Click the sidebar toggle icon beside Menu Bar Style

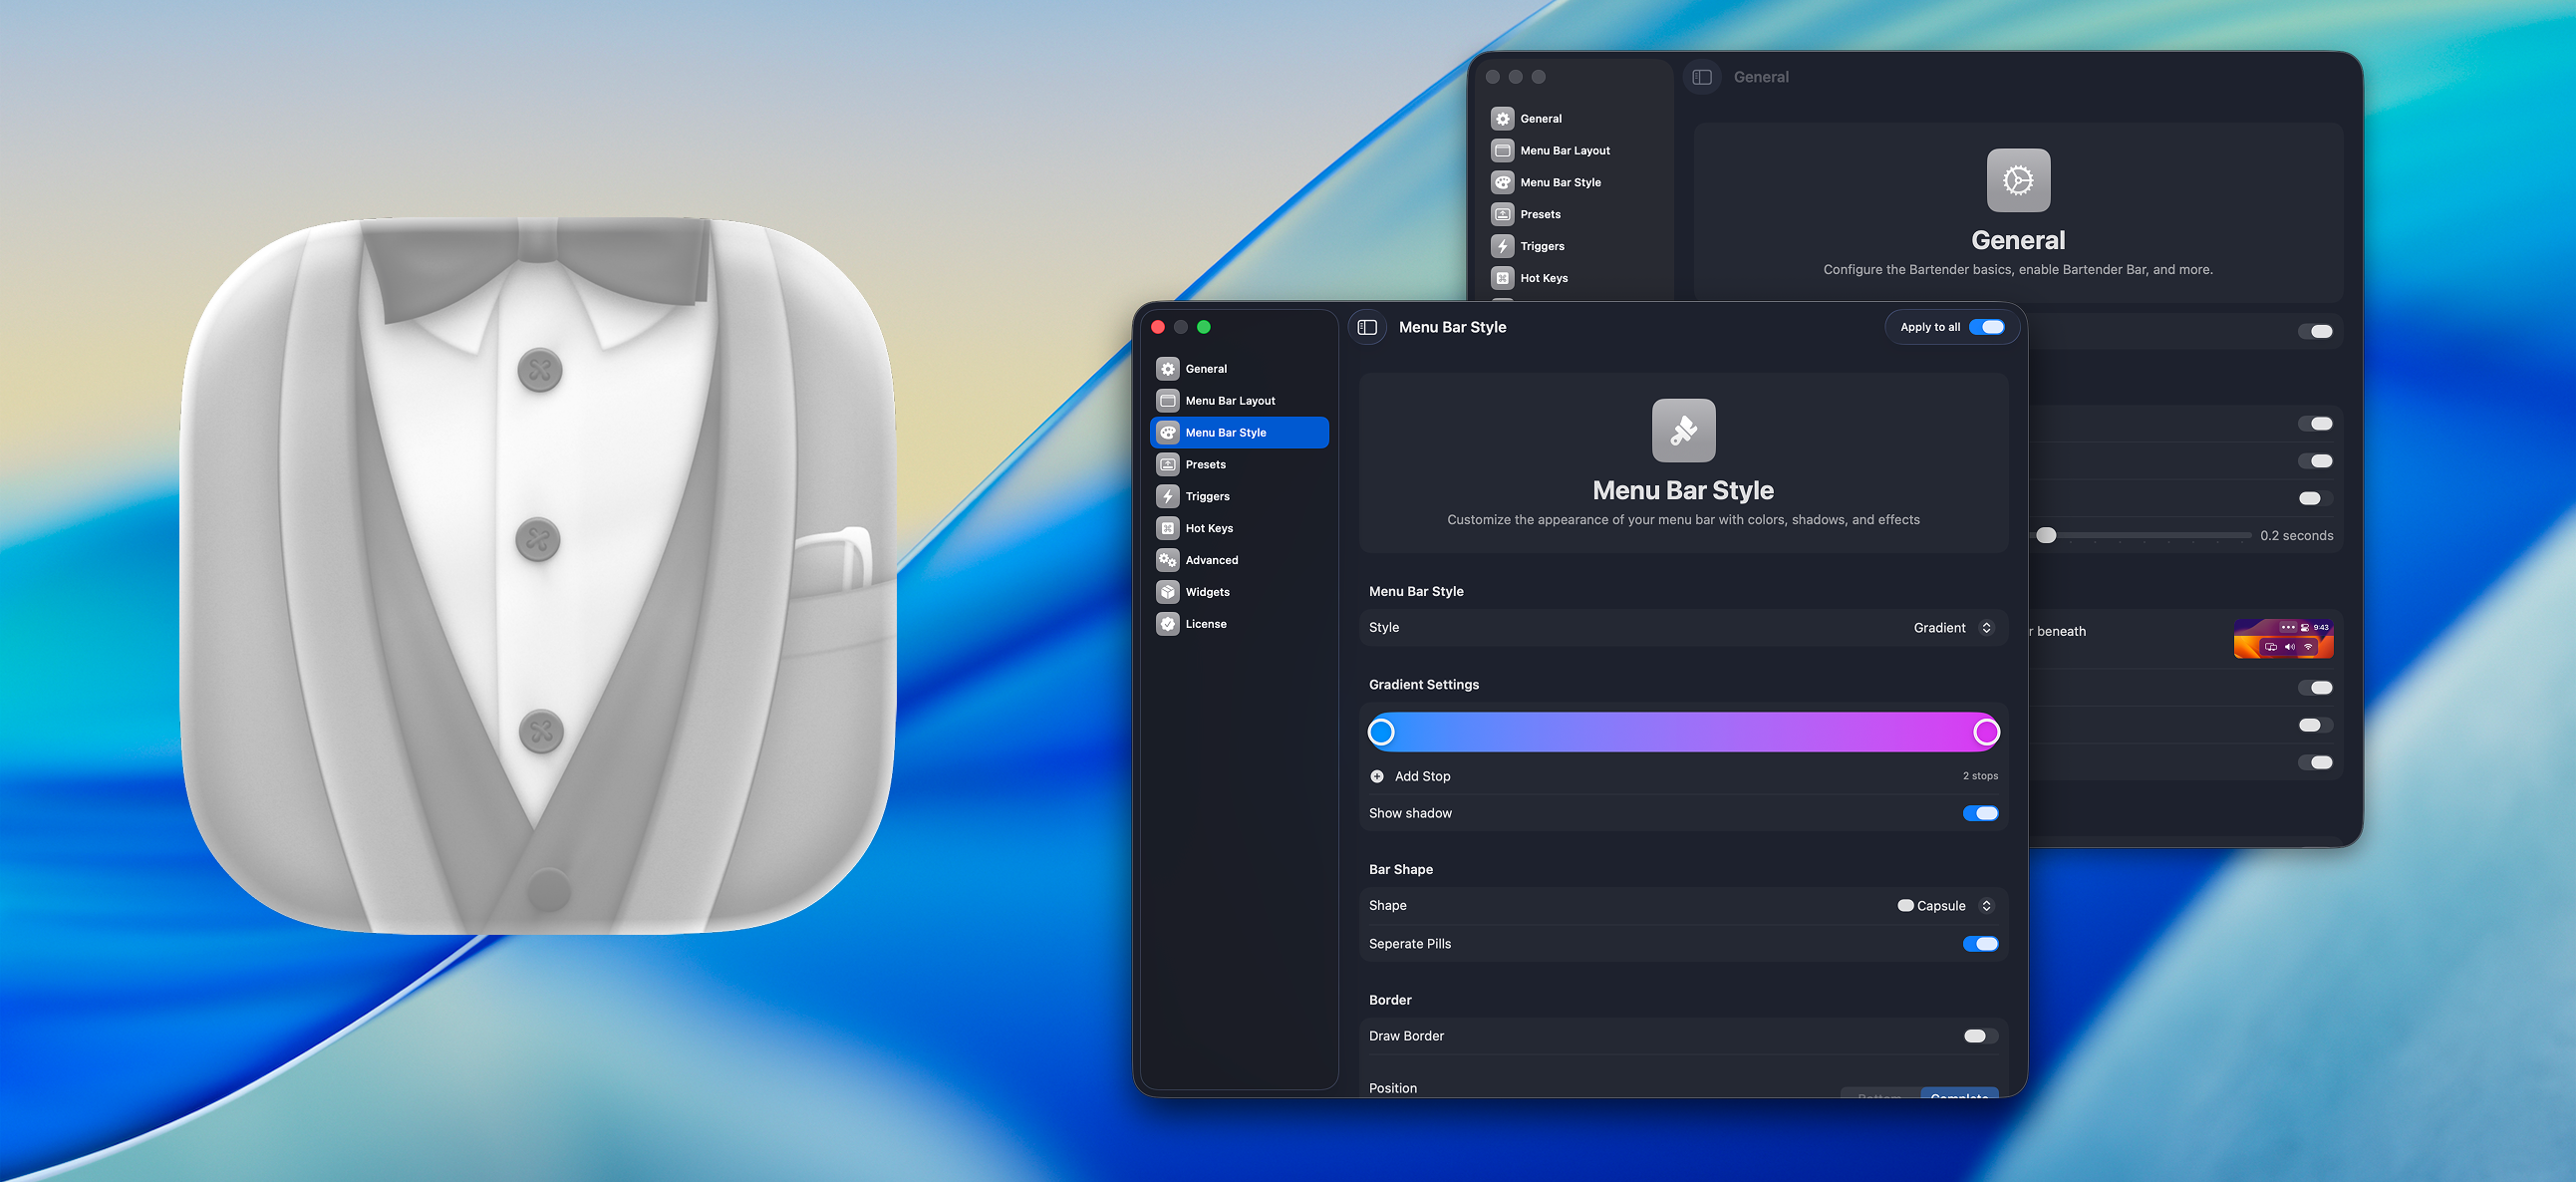point(1367,327)
